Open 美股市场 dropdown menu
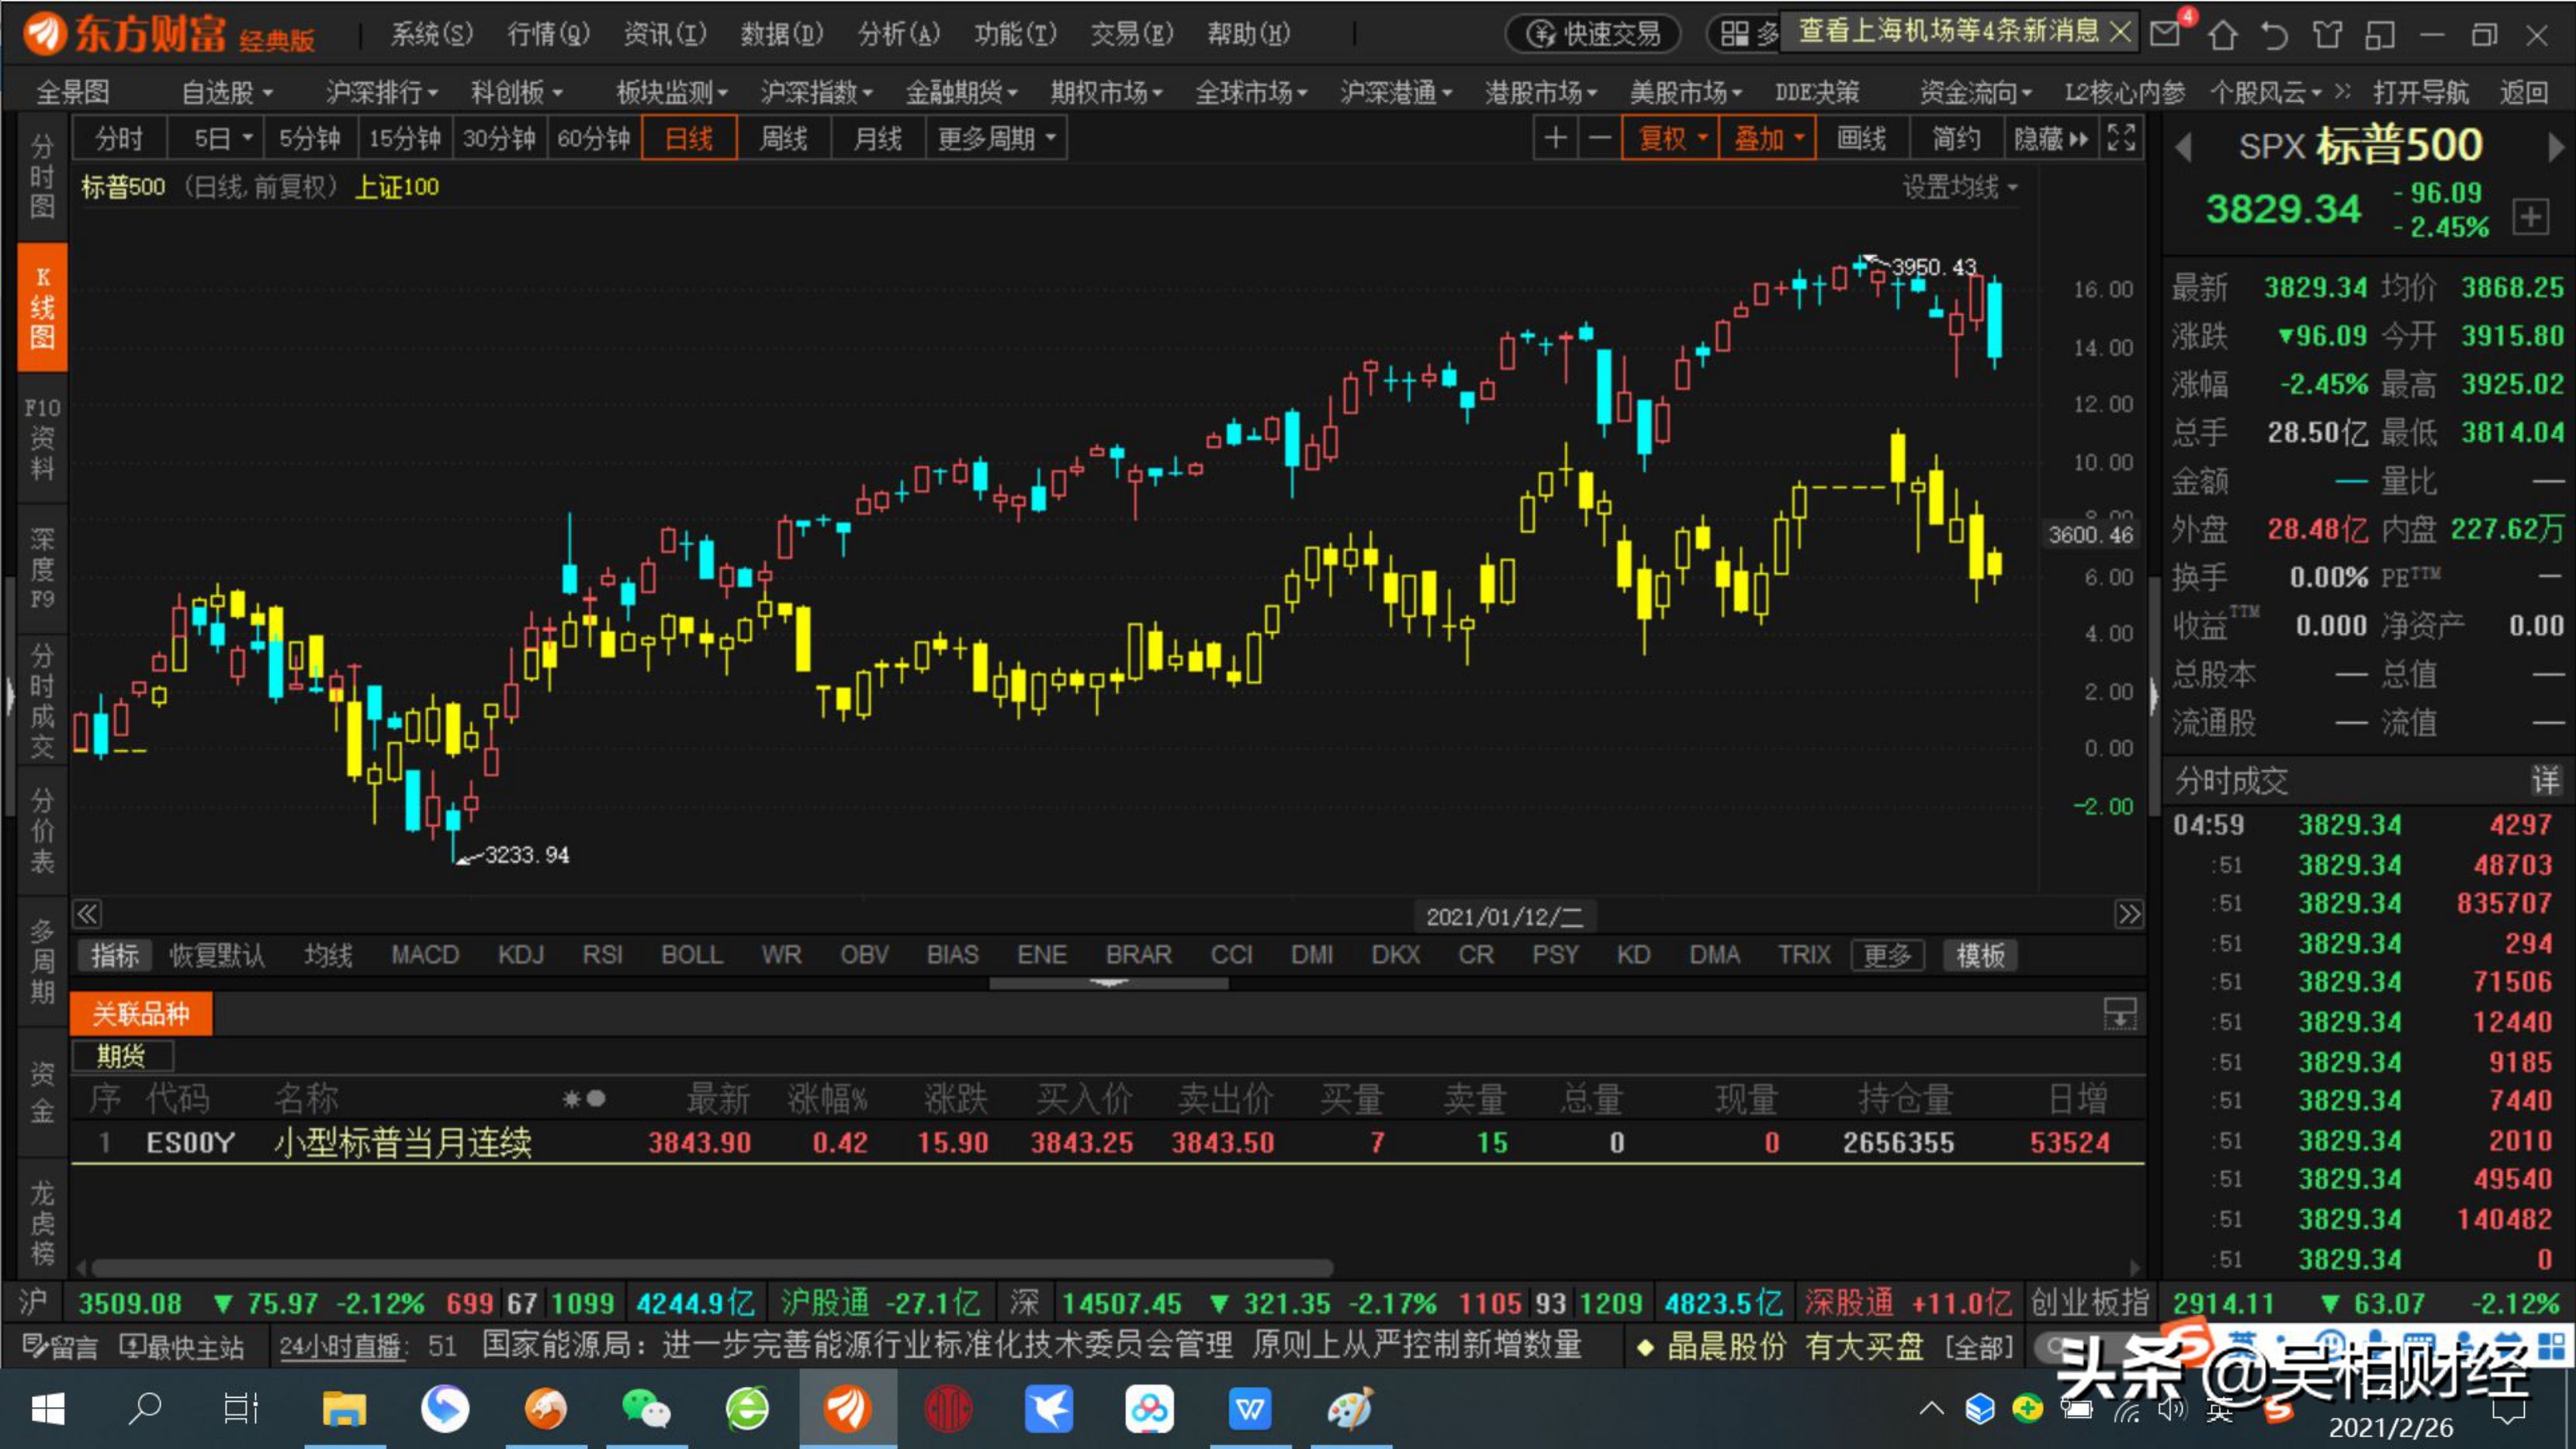This screenshot has width=2576, height=1449. pyautogui.click(x=1686, y=93)
